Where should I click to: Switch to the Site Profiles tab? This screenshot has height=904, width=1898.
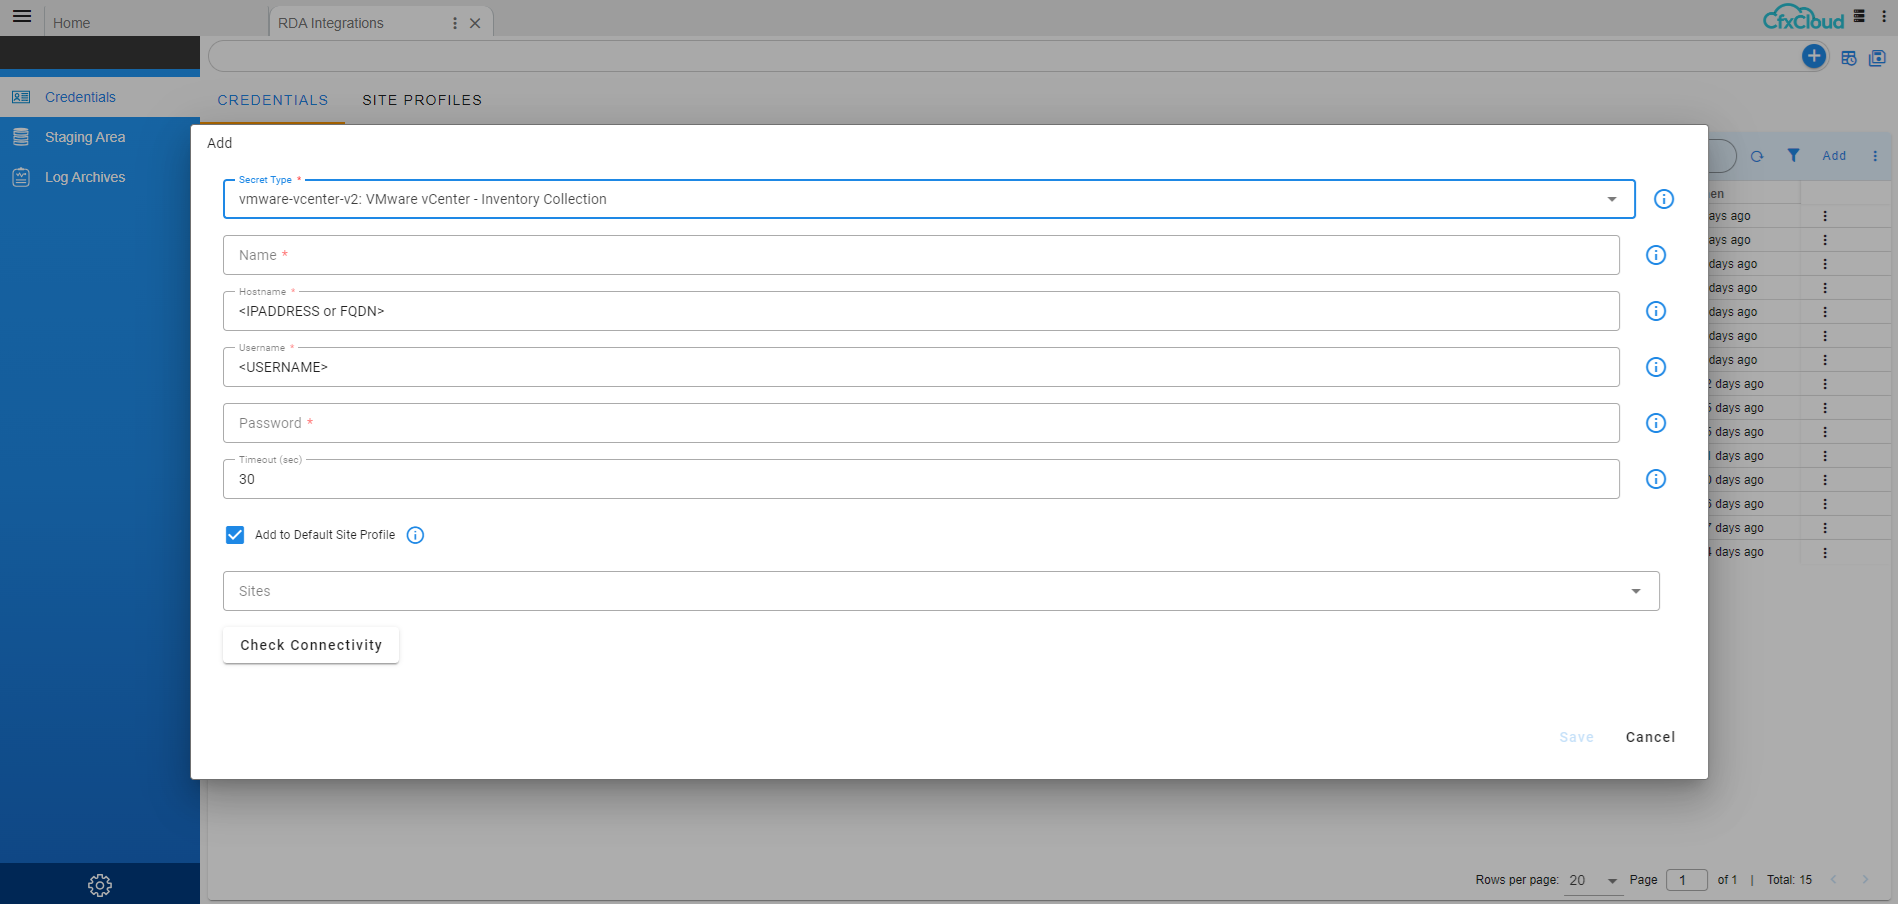click(422, 100)
